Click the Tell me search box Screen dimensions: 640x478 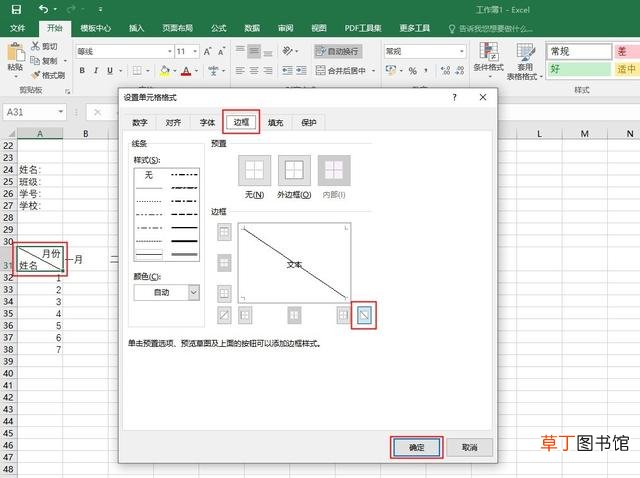(491, 28)
